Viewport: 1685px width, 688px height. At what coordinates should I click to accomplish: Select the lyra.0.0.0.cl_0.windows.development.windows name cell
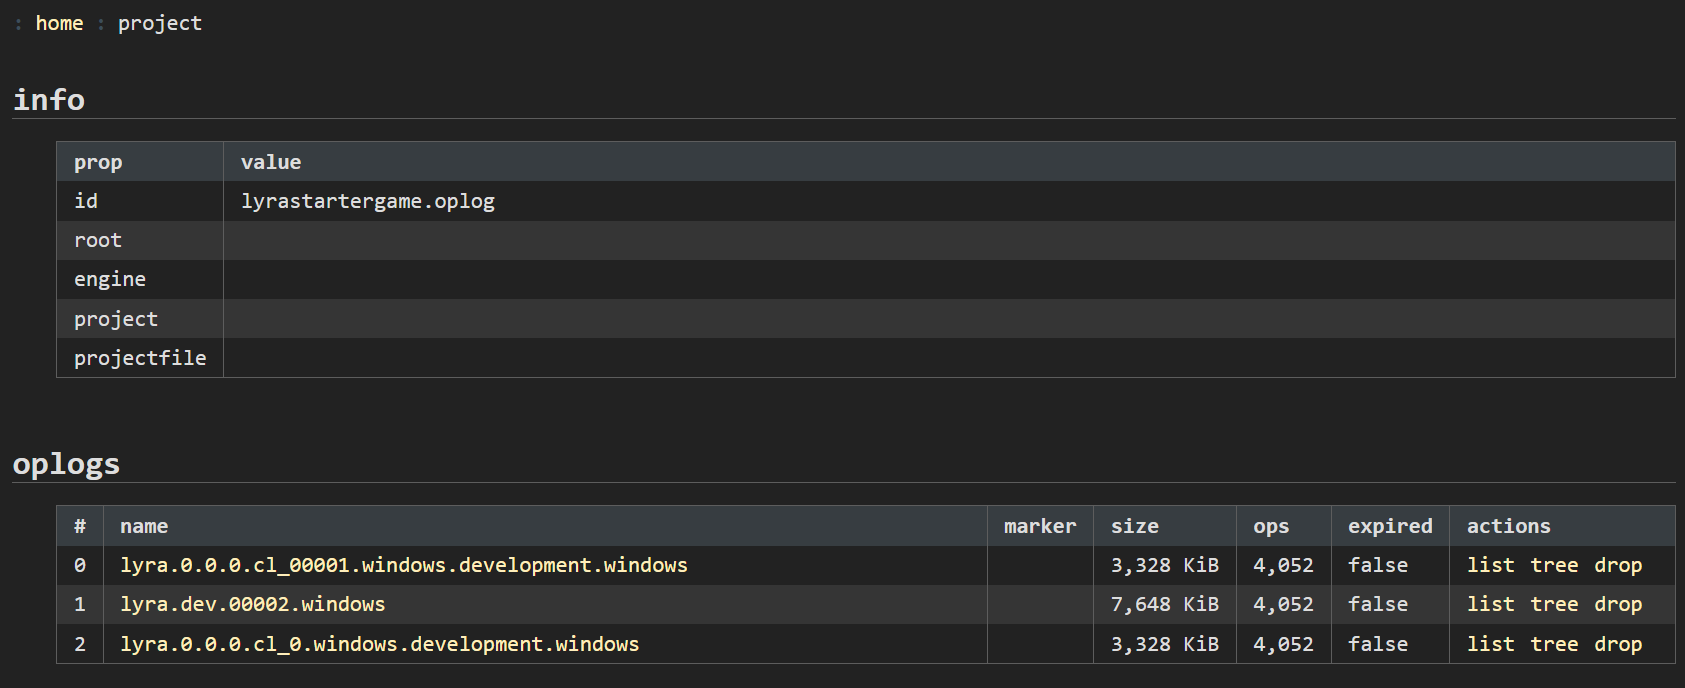[x=379, y=644]
